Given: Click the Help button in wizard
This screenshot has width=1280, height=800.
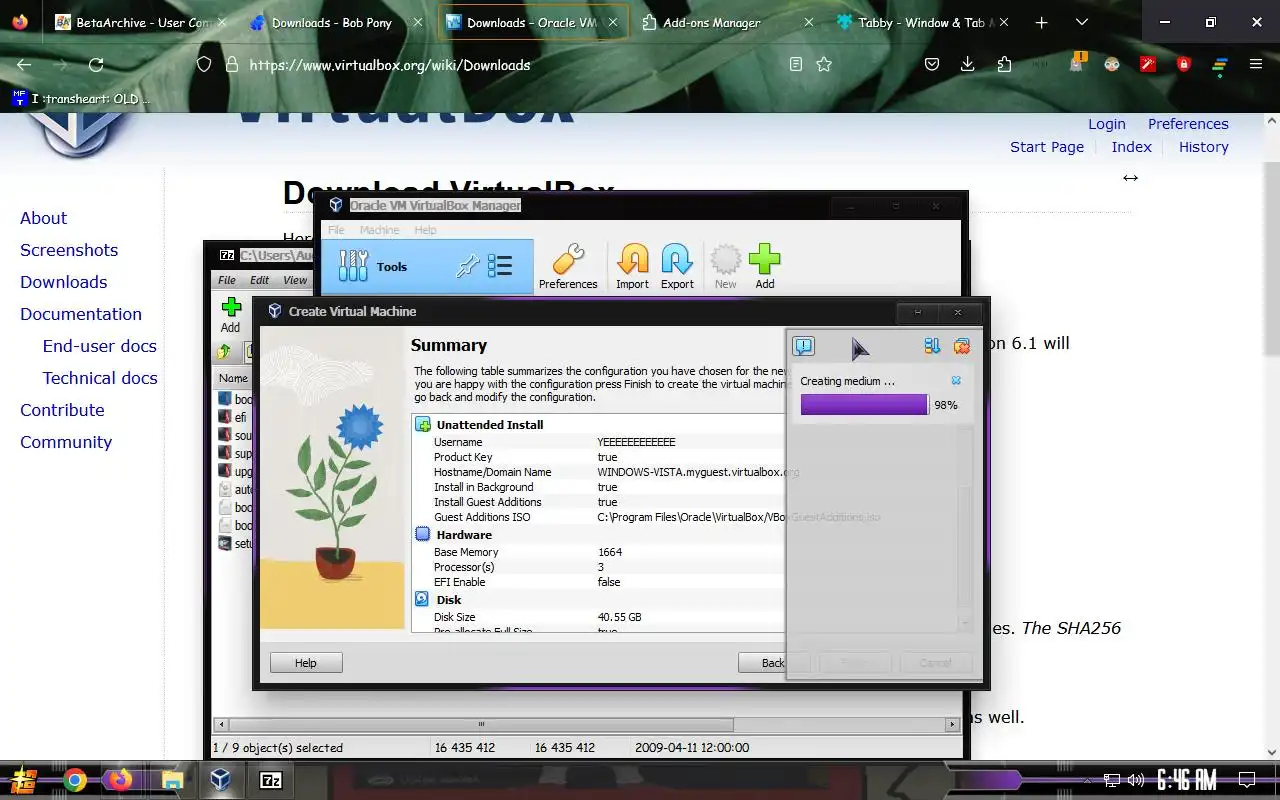Looking at the screenshot, I should [306, 663].
